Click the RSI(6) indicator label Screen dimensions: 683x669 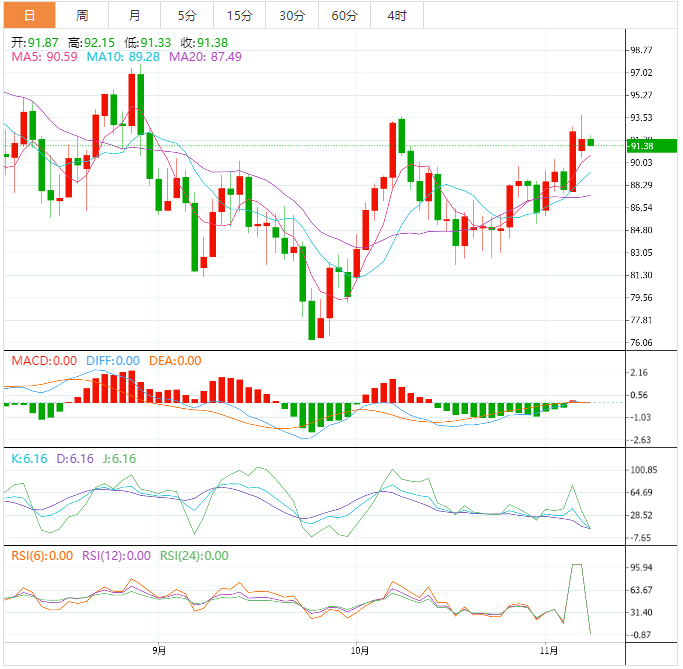coord(42,556)
